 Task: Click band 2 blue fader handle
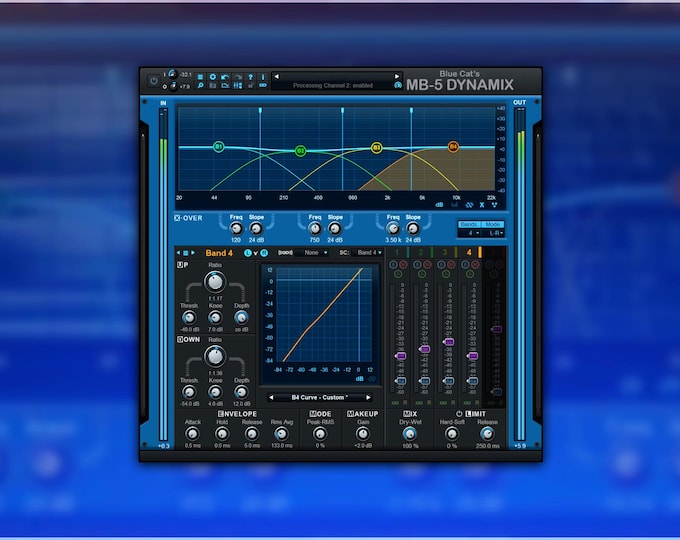pyautogui.click(x=425, y=381)
